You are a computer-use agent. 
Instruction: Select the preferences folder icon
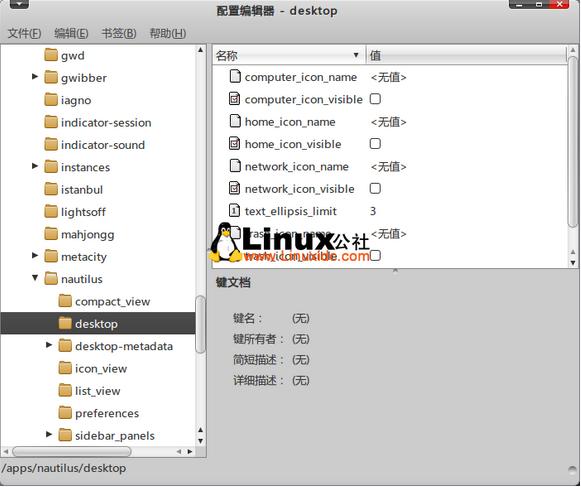pos(65,413)
